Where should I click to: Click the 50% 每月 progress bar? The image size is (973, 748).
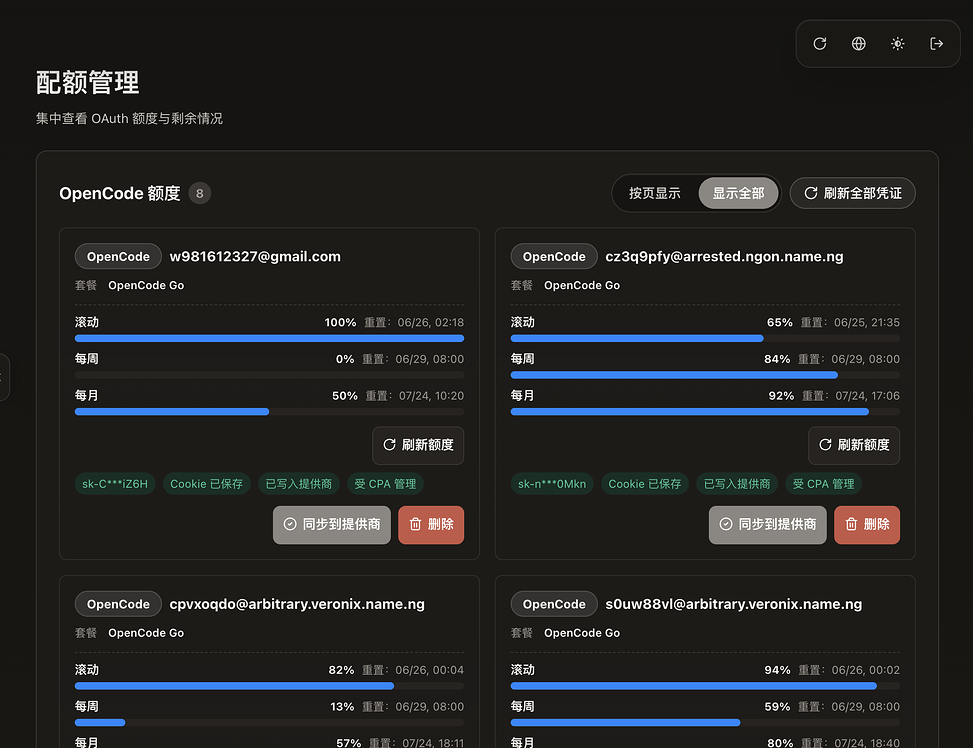(269, 412)
